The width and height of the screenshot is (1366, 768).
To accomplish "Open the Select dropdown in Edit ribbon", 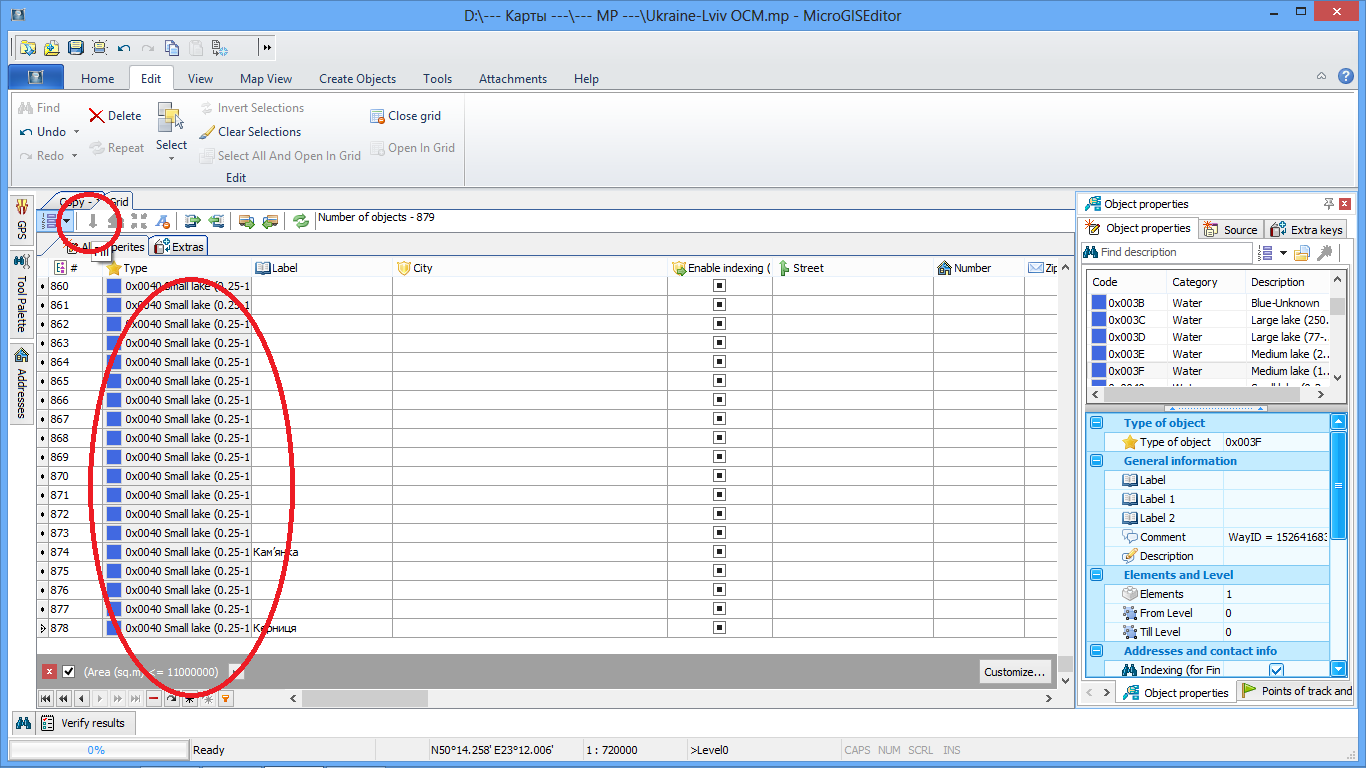I will (171, 158).
